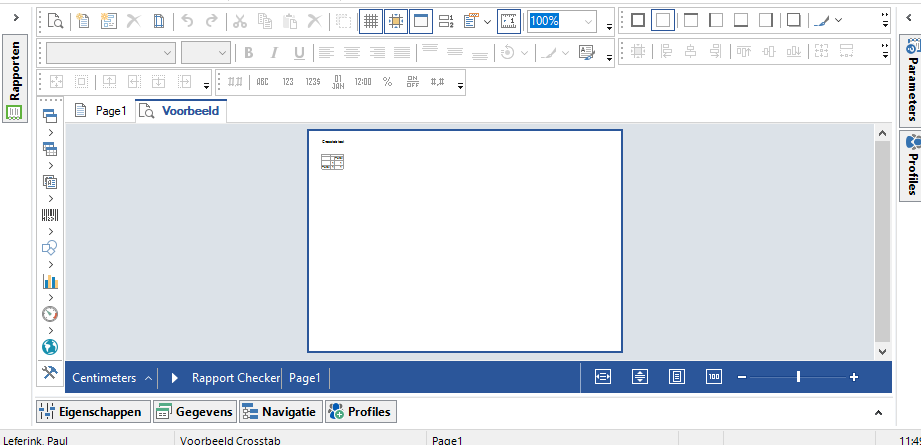
Task: Click the zoom slider handle
Action: point(798,377)
